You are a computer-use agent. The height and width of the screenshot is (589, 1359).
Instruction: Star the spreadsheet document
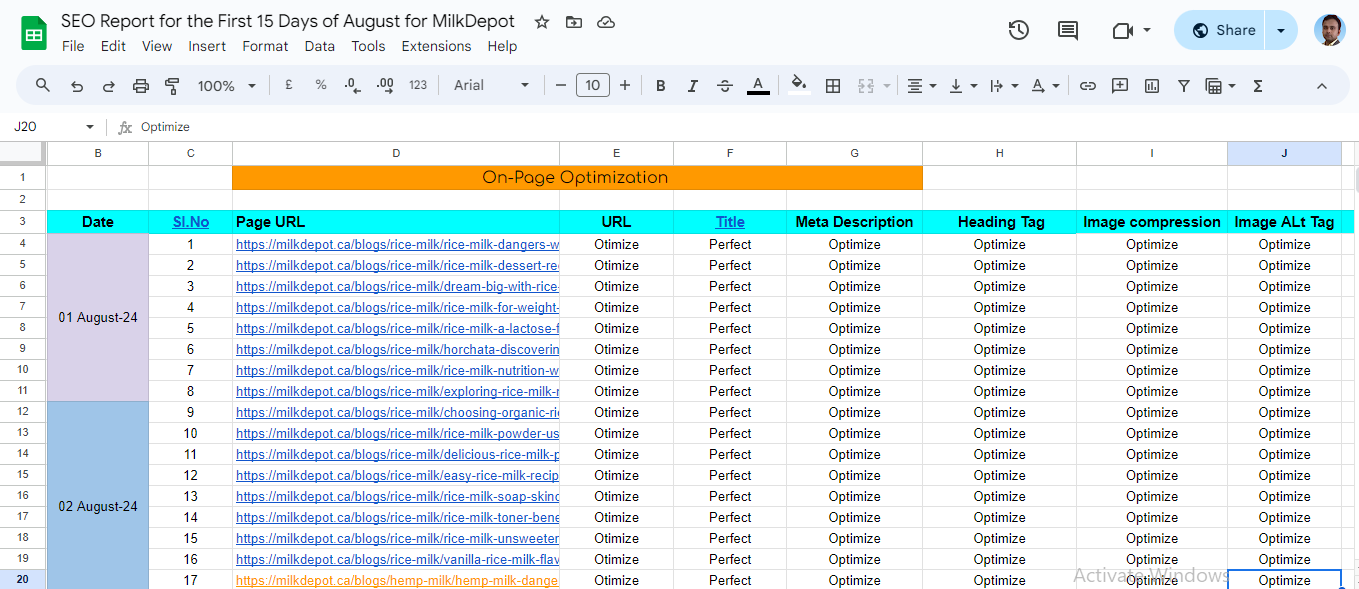tap(542, 22)
